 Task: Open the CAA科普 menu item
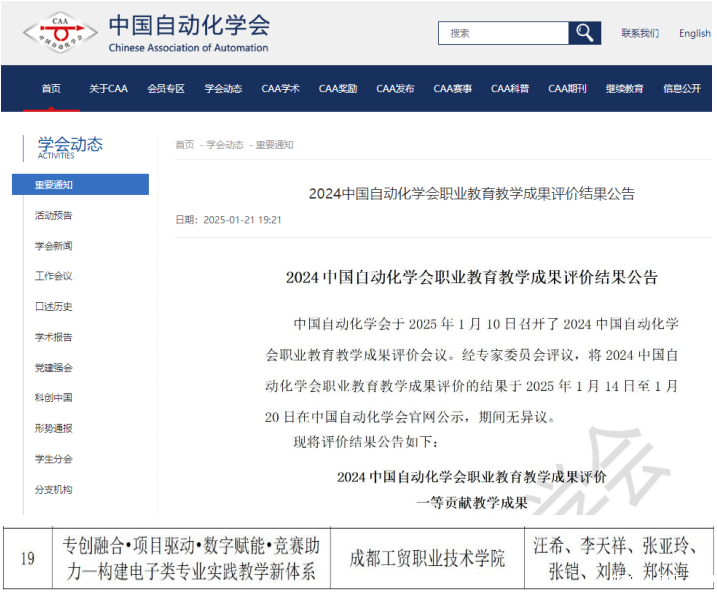click(x=510, y=88)
